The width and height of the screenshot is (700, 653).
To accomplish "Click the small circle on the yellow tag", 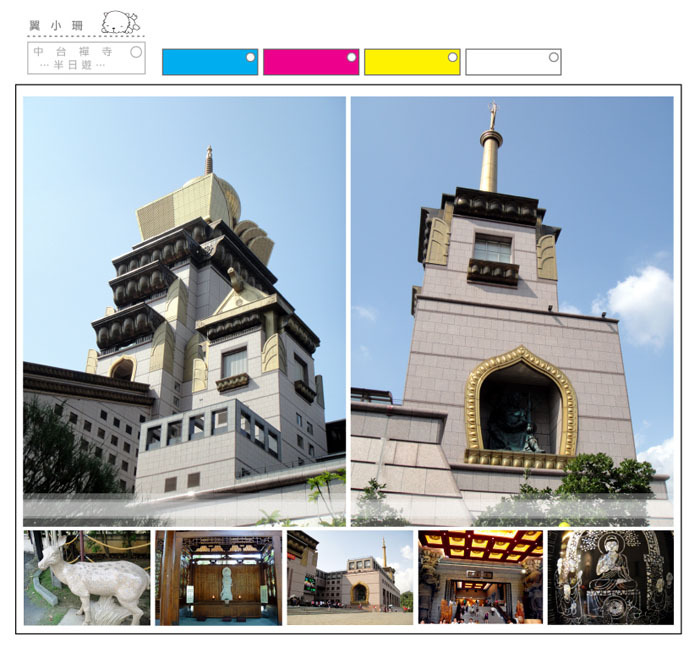I will tap(452, 57).
